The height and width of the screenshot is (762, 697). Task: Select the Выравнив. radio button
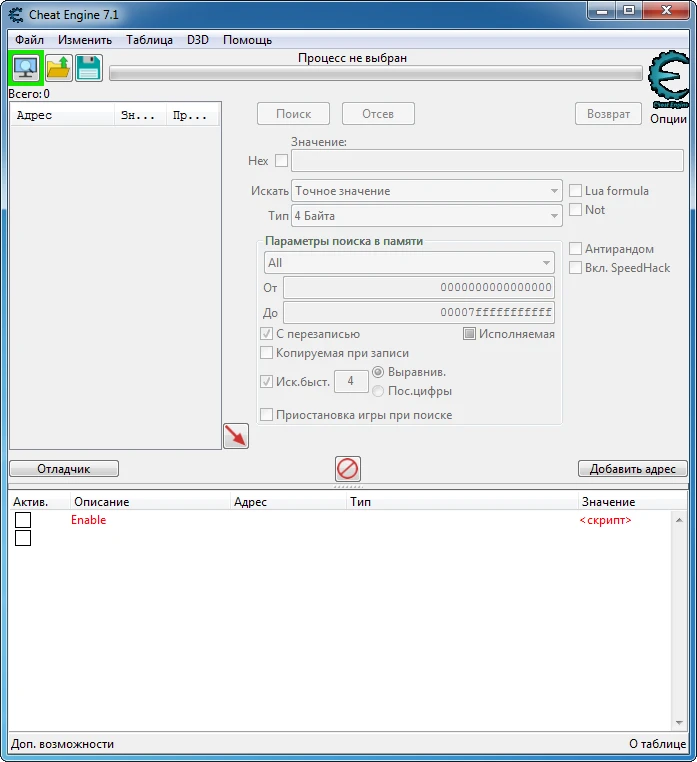pyautogui.click(x=378, y=372)
